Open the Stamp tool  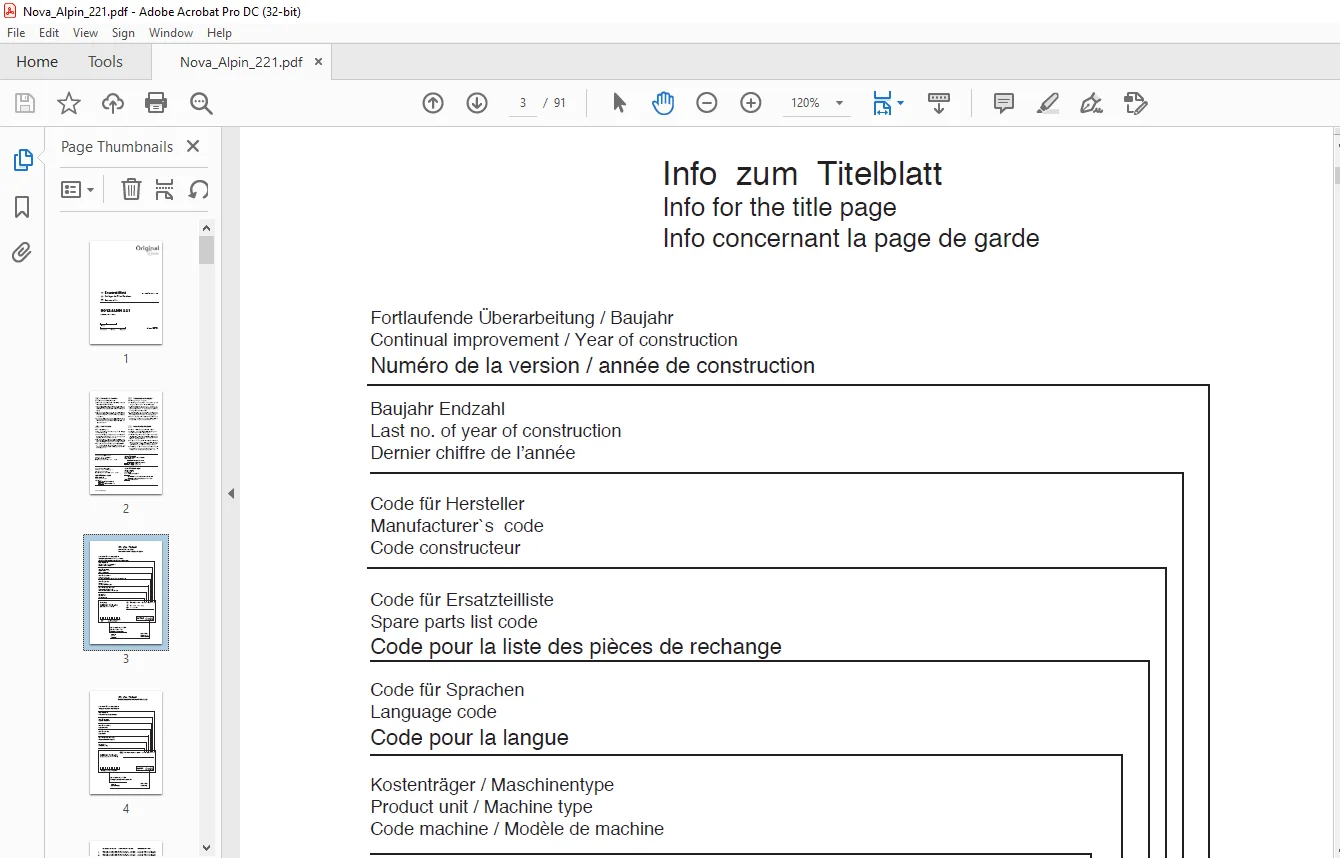tap(1135, 103)
